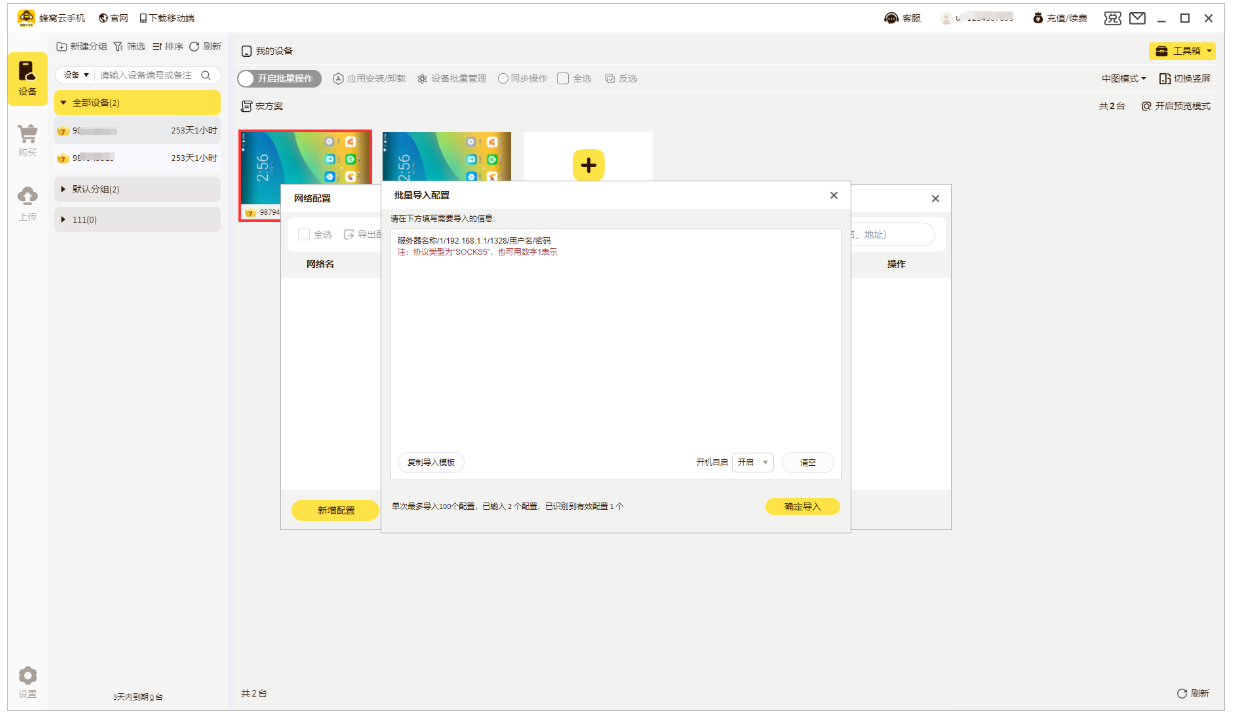
Task: Click the 切换竖屏 rotate screen icon
Action: point(1165,79)
